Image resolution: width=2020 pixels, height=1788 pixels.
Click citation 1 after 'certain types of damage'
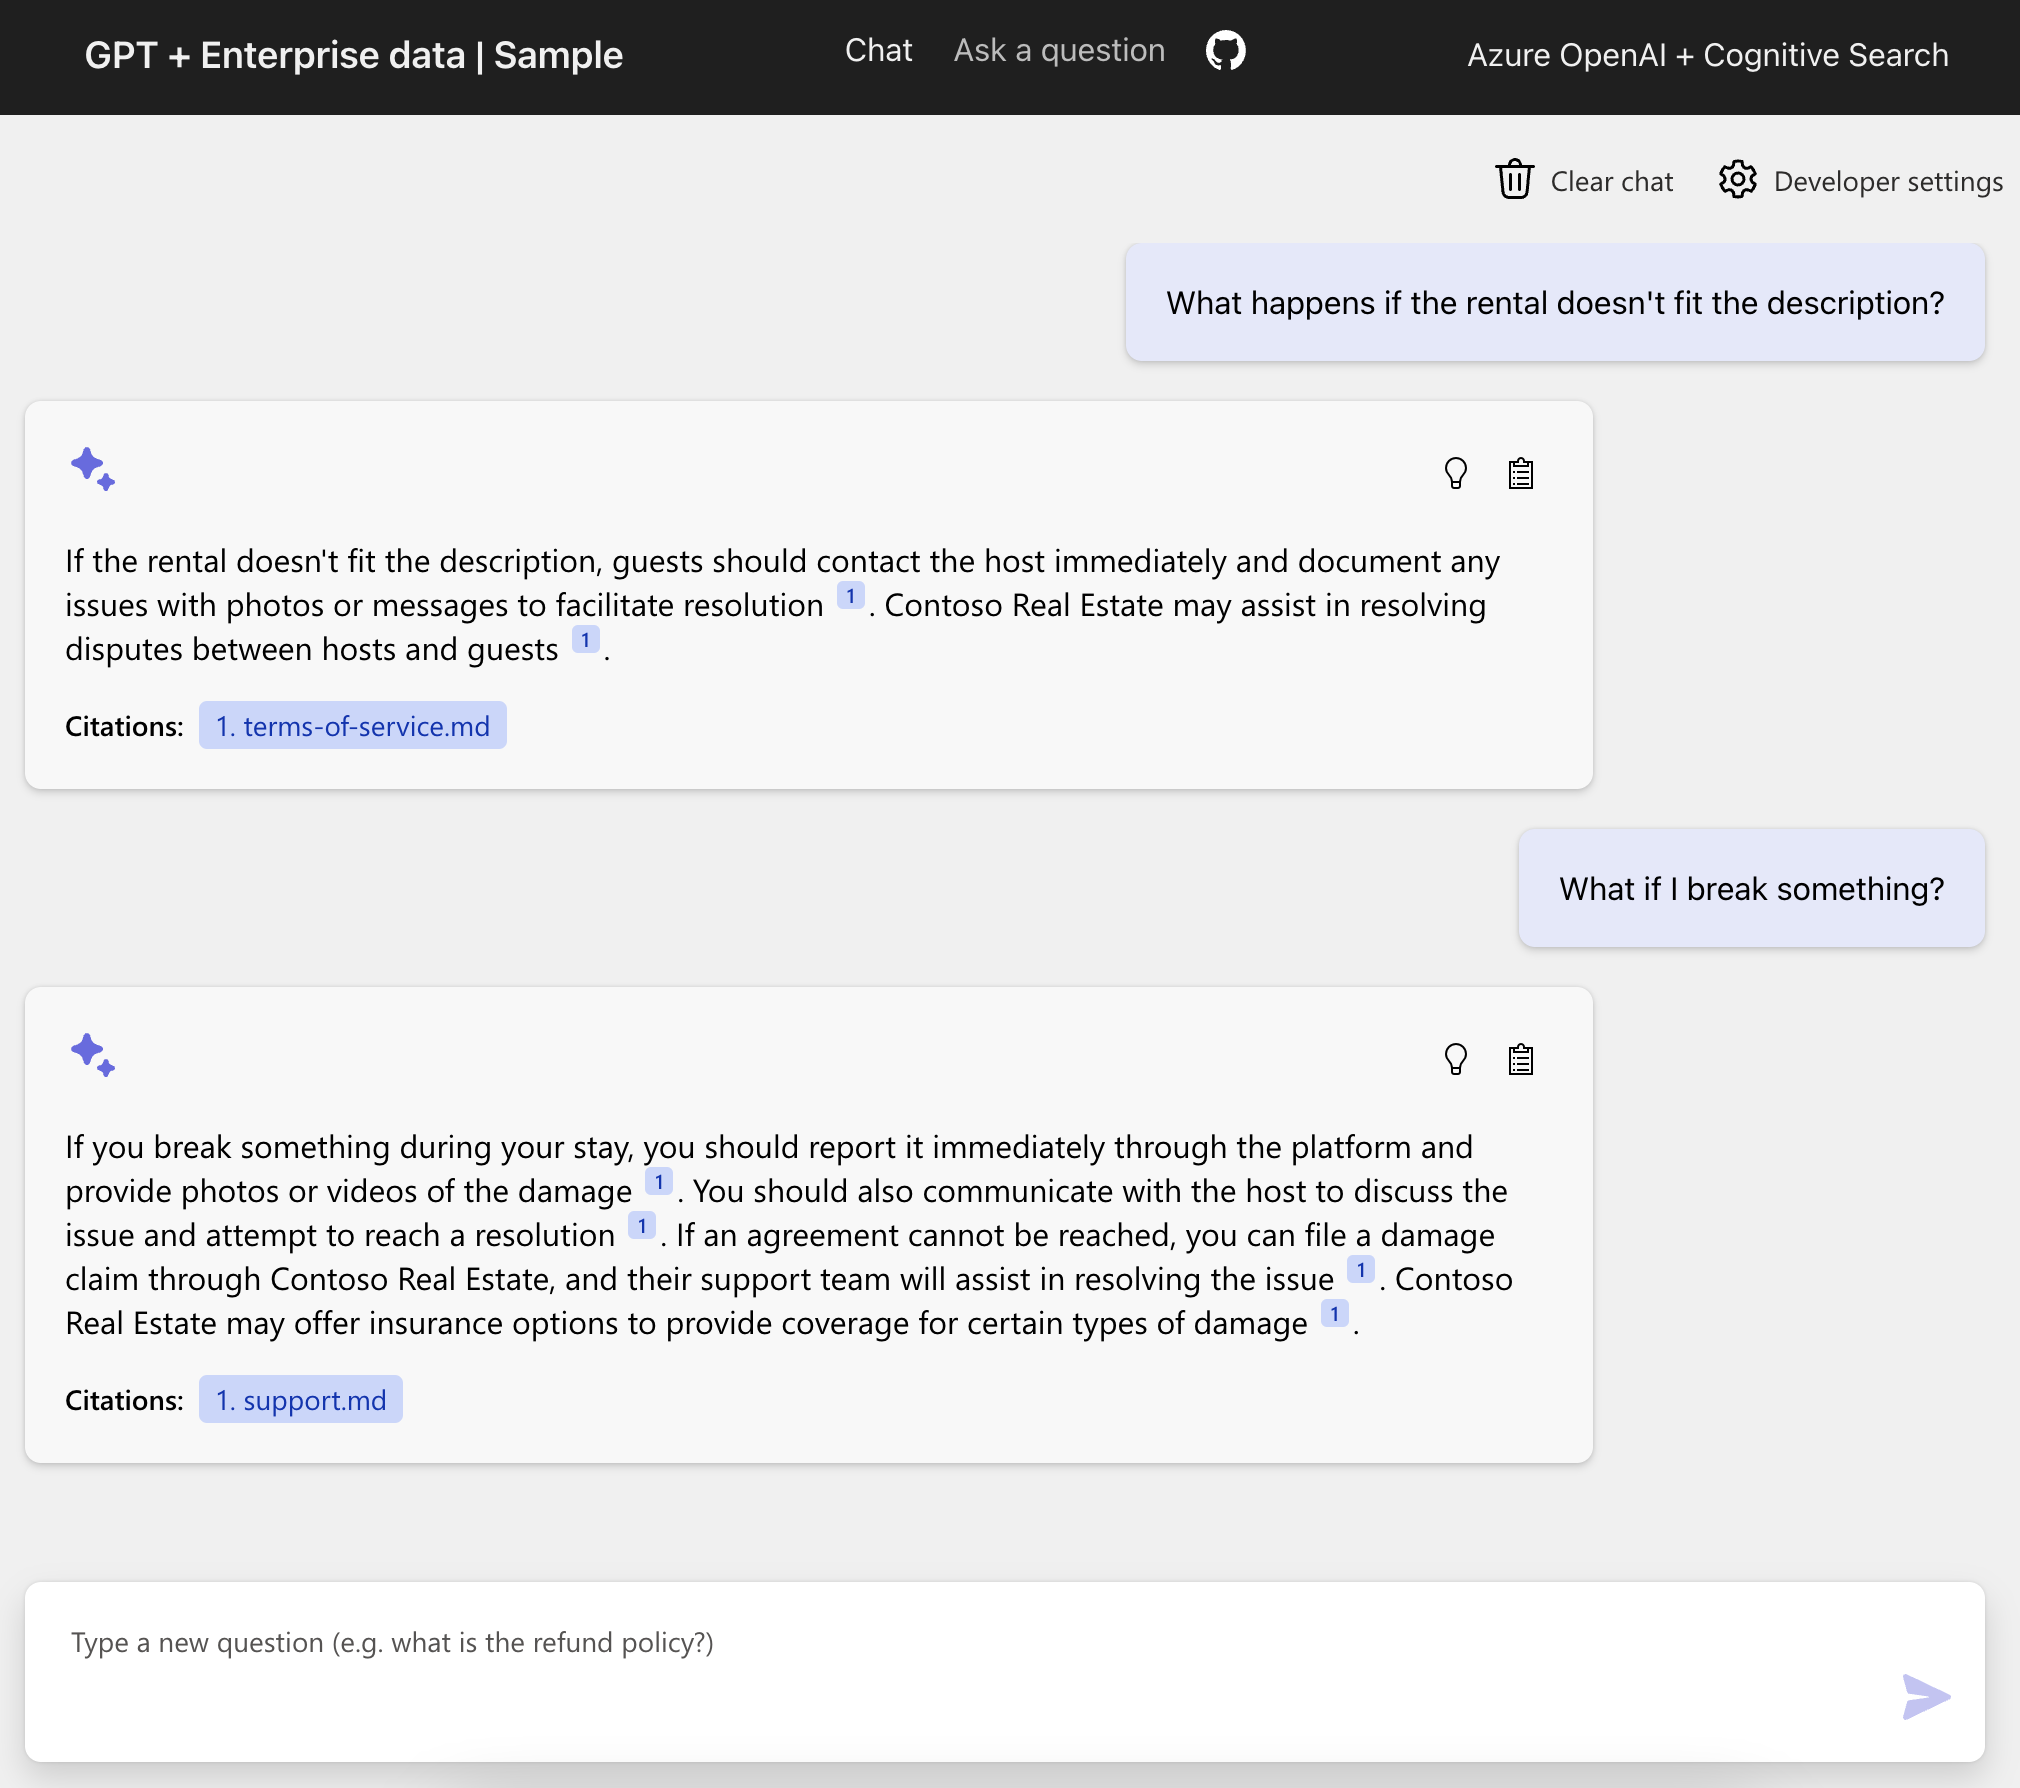[x=1334, y=1314]
